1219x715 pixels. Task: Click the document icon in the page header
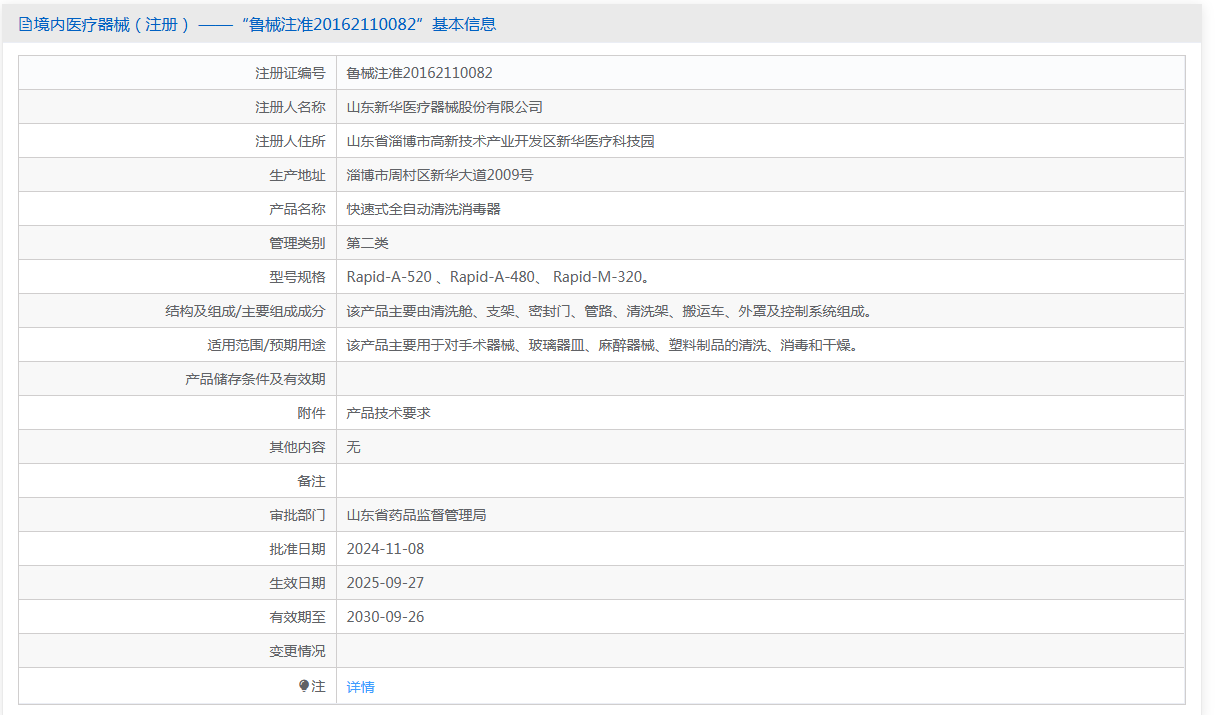[25, 24]
